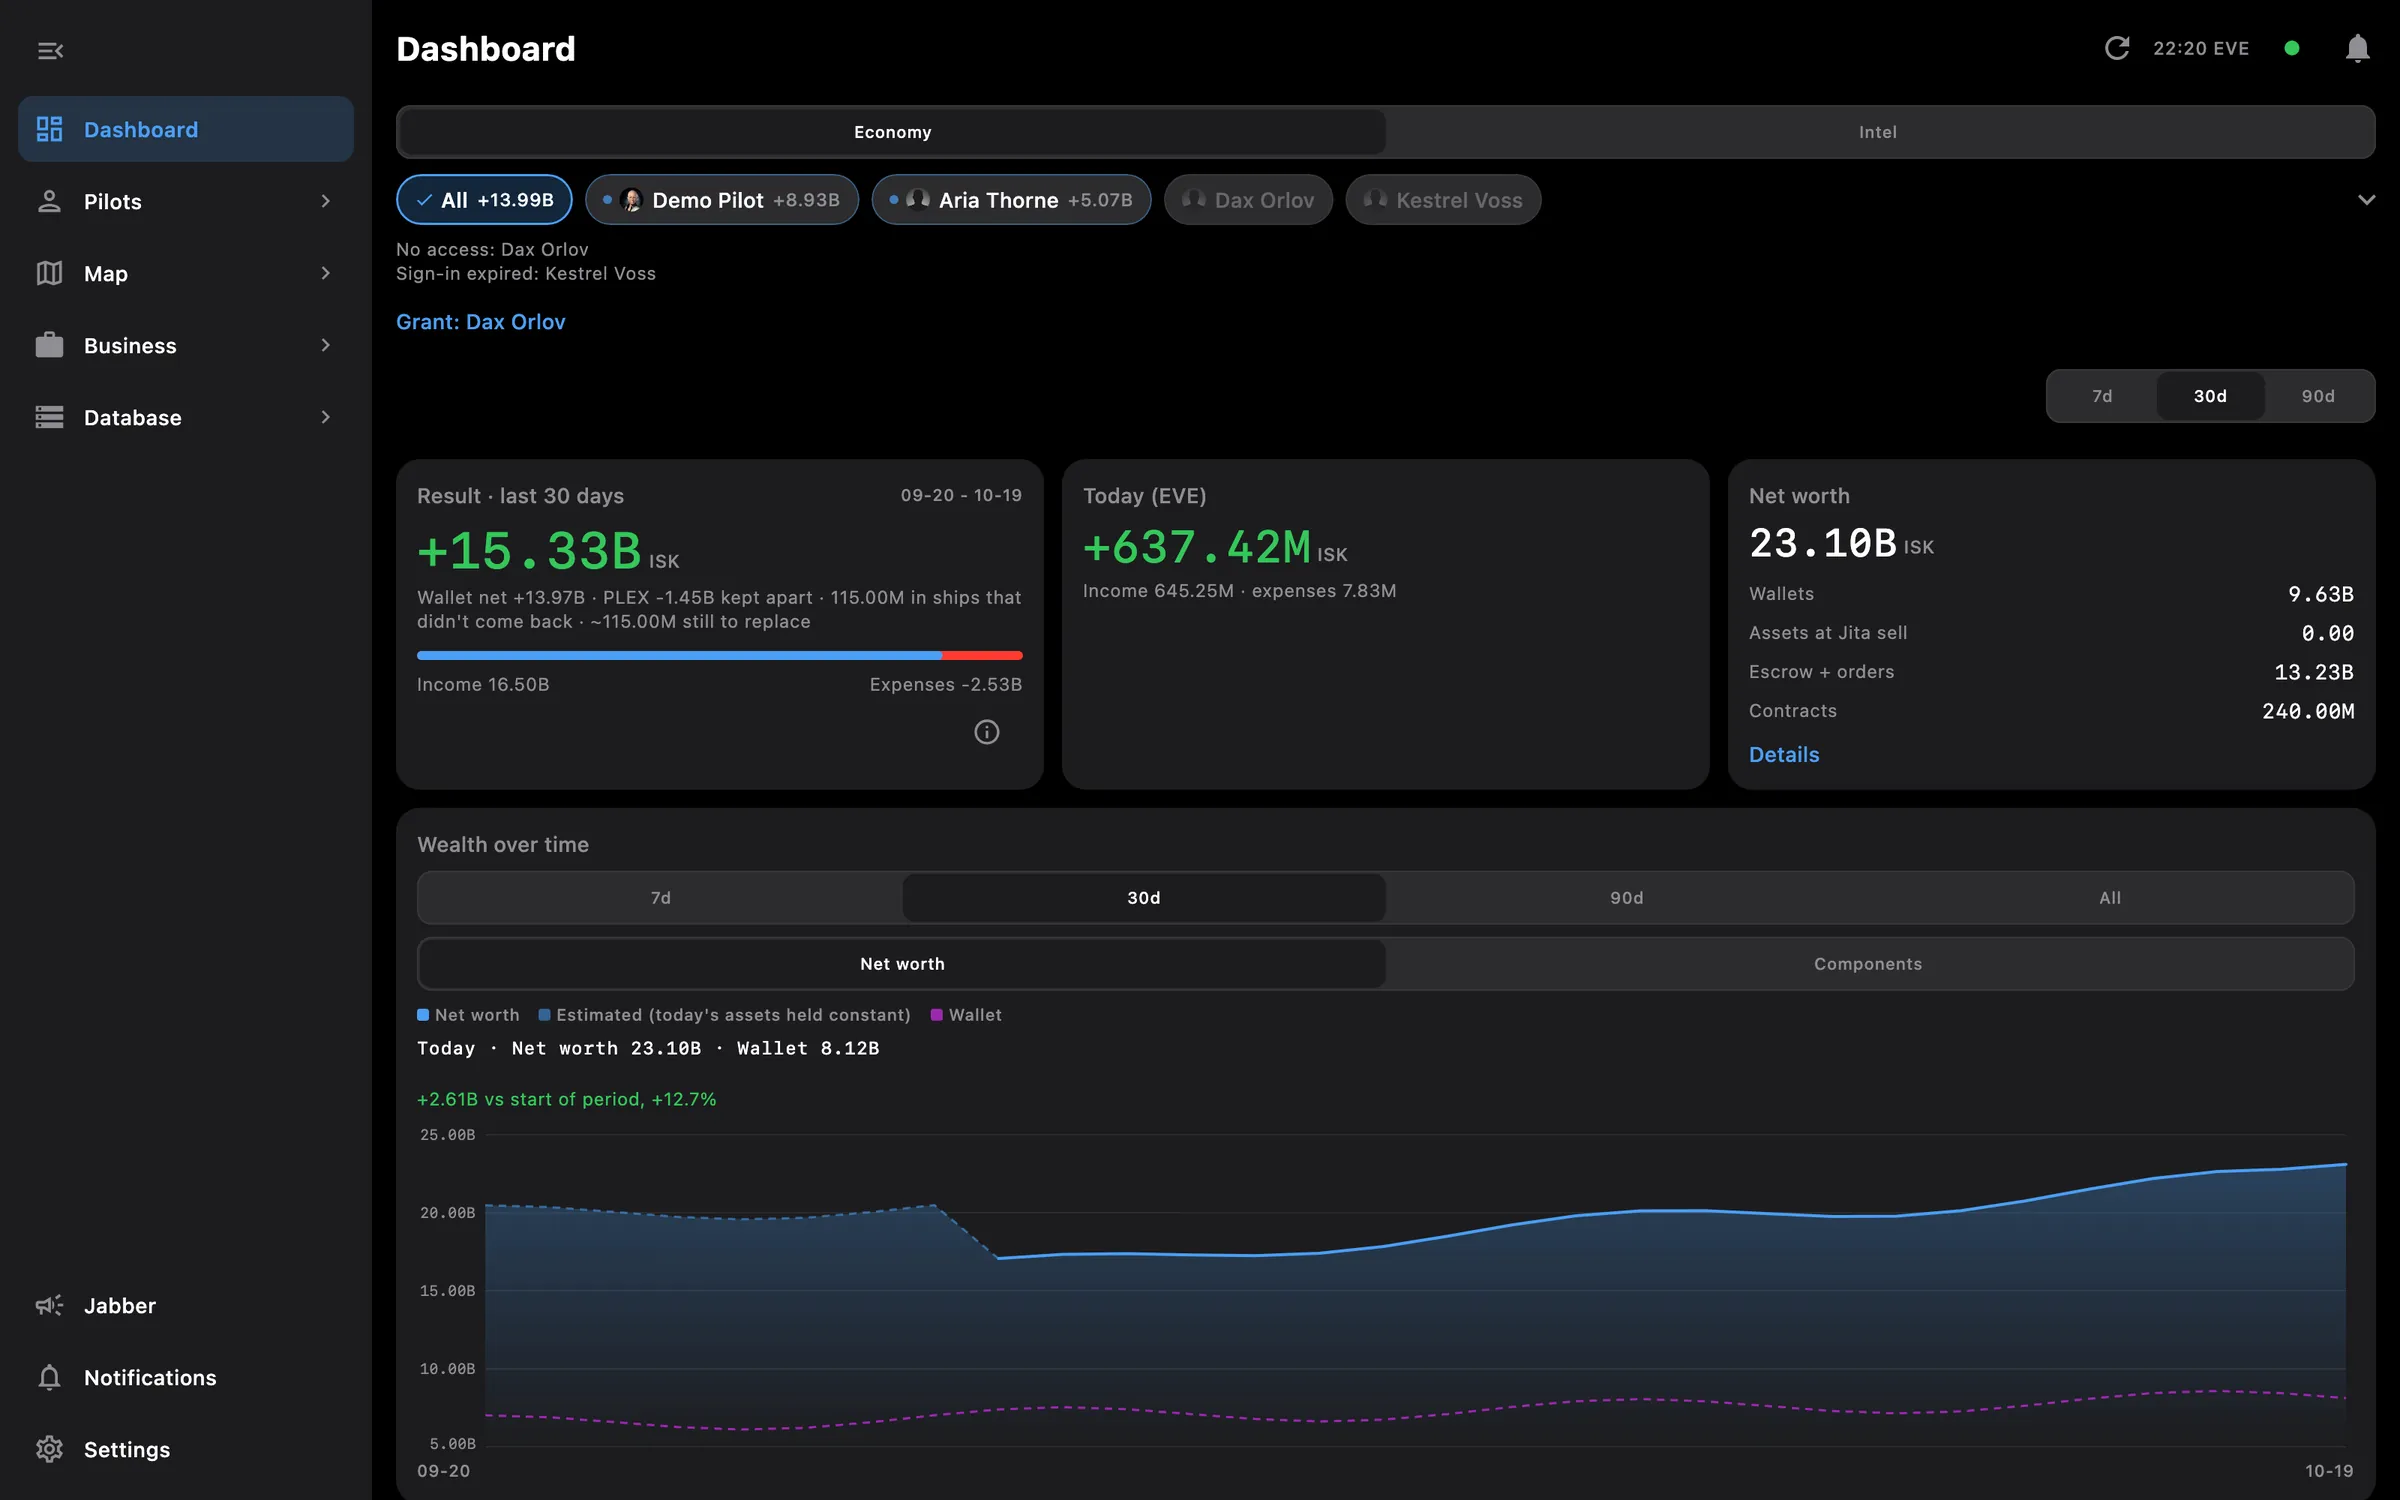This screenshot has width=2400, height=1500.
Task: Toggle Demo Pilot +8.93B chip
Action: tap(722, 200)
